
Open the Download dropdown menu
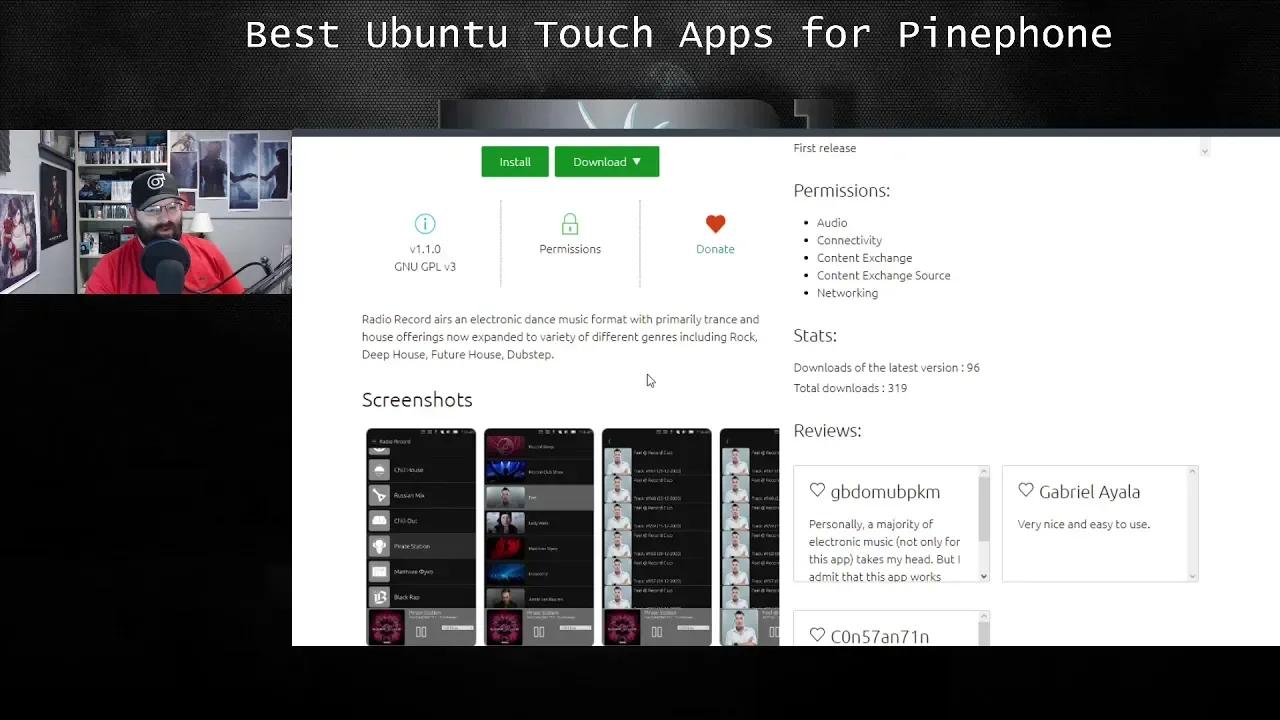(x=607, y=161)
